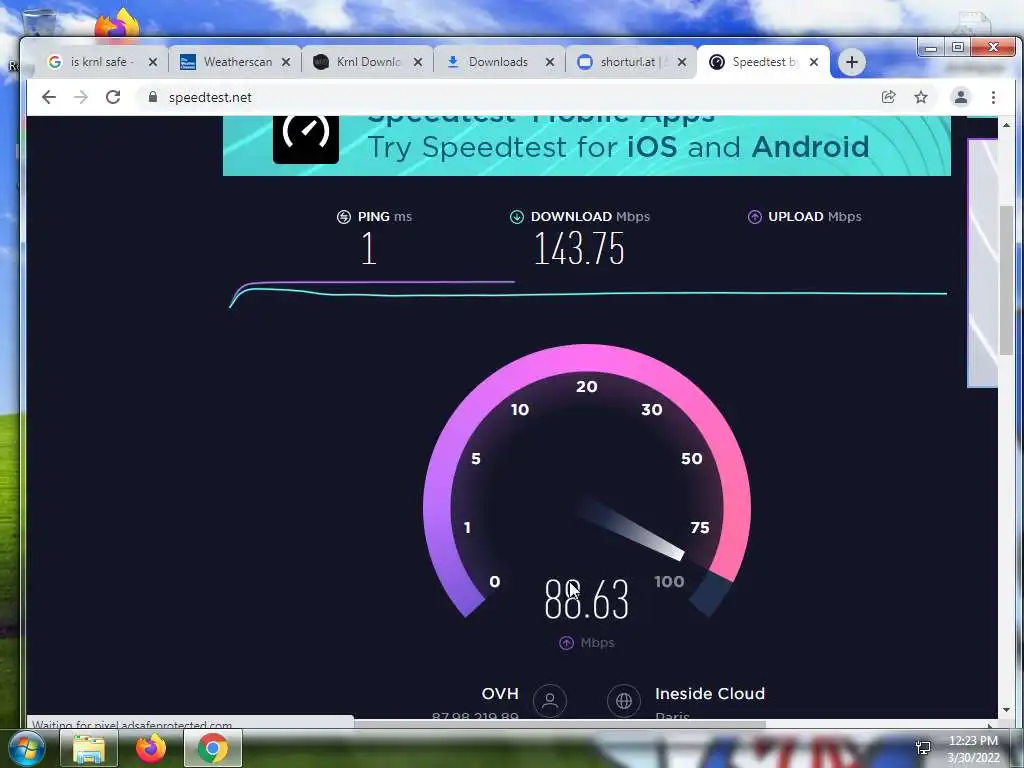1024x768 pixels.
Task: Click the Speedtest app logo in banner
Action: [306, 139]
